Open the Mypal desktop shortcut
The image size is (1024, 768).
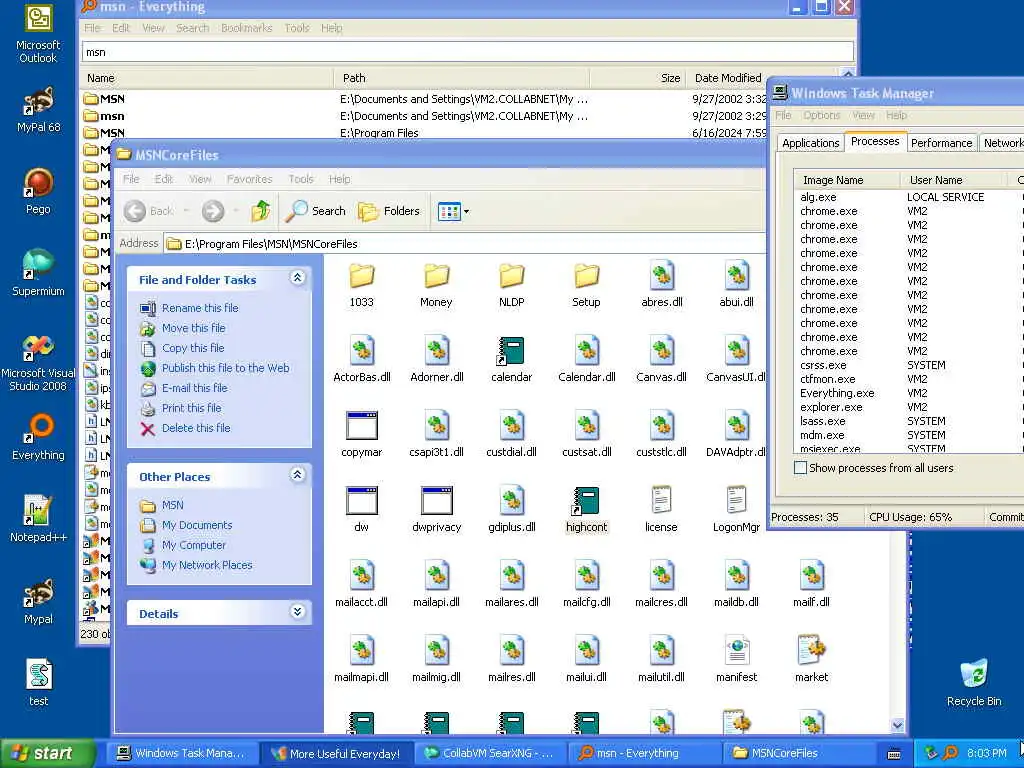tap(38, 601)
